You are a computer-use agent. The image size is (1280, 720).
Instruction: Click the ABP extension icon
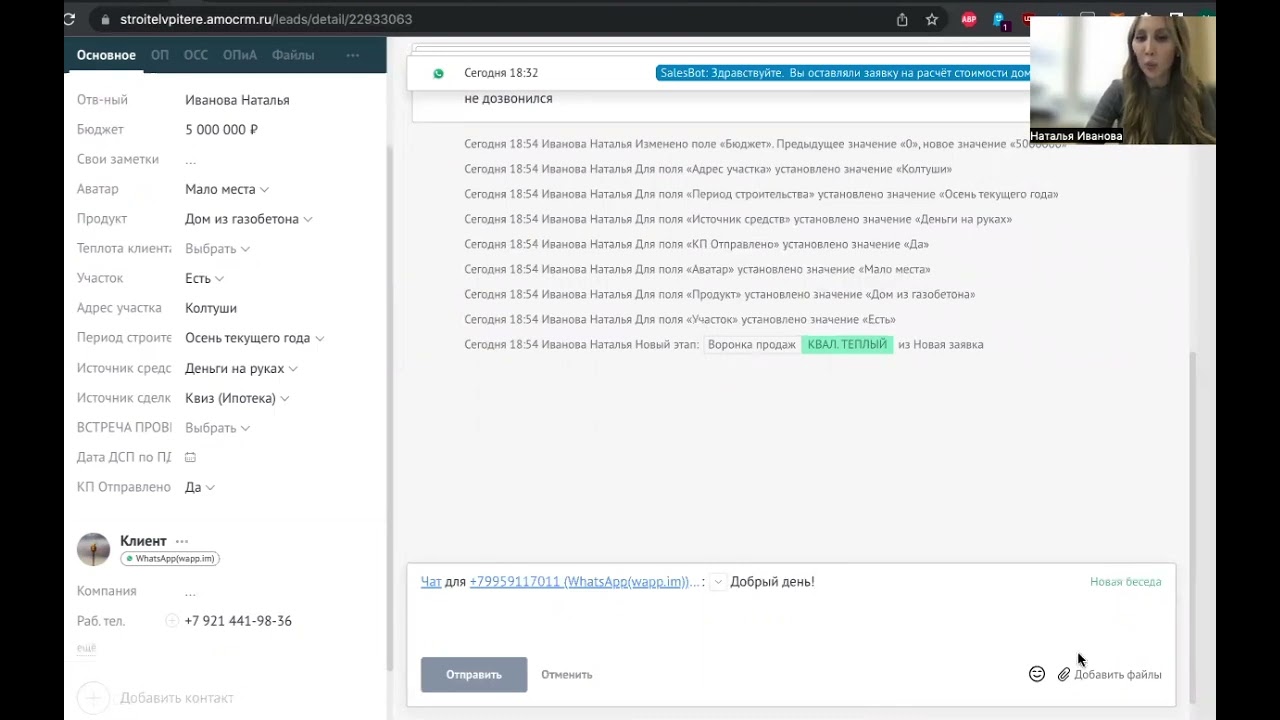pos(968,19)
